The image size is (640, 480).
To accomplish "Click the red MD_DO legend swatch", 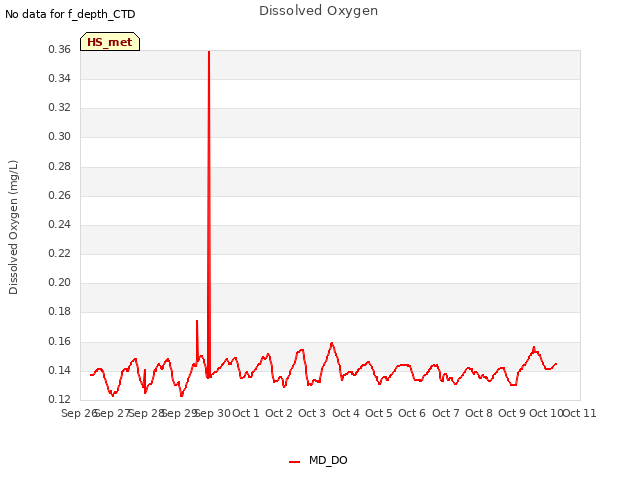I will (294, 462).
